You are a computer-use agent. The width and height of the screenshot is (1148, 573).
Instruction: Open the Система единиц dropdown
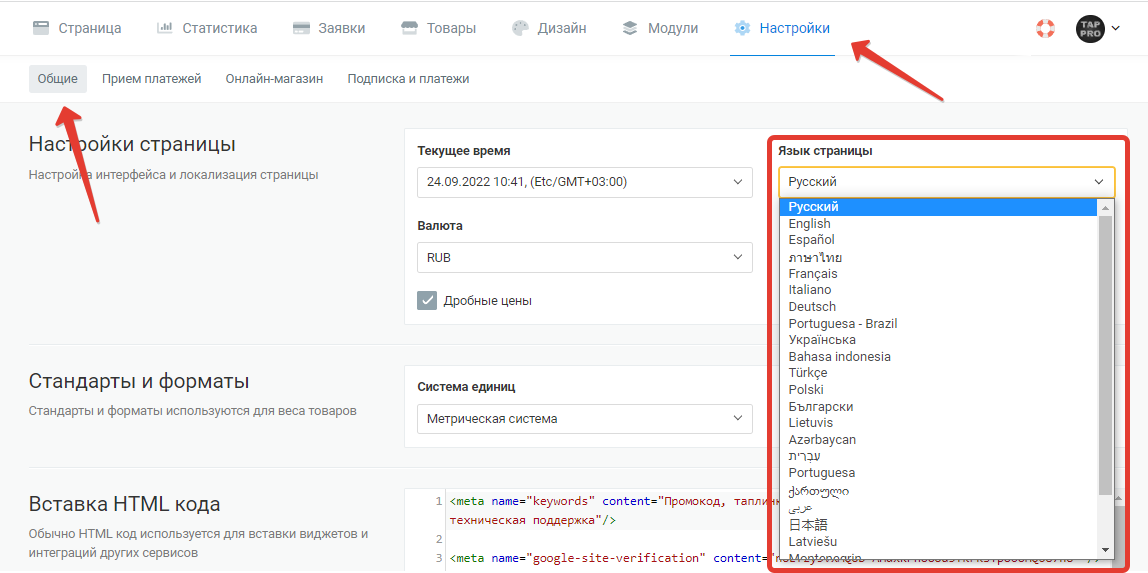click(584, 419)
